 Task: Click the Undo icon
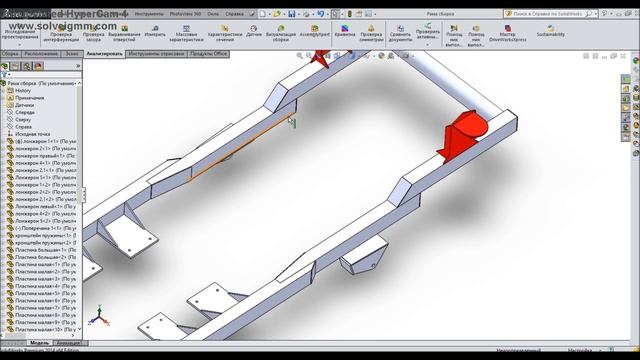pos(320,14)
